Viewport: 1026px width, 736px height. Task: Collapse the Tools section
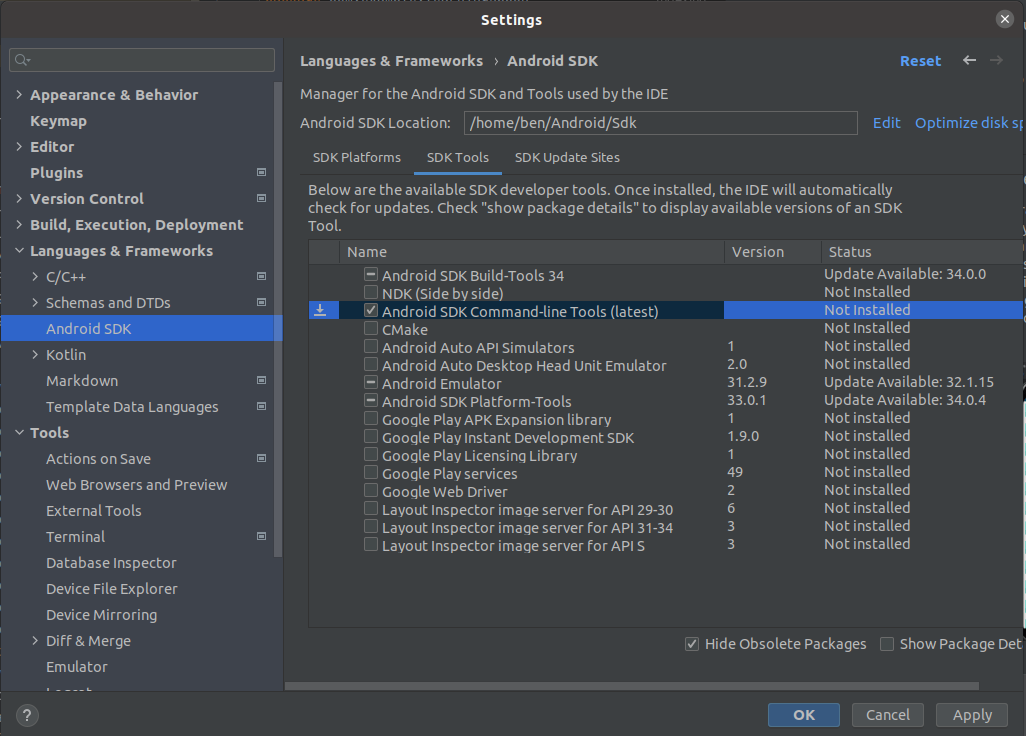pyautogui.click(x=19, y=432)
